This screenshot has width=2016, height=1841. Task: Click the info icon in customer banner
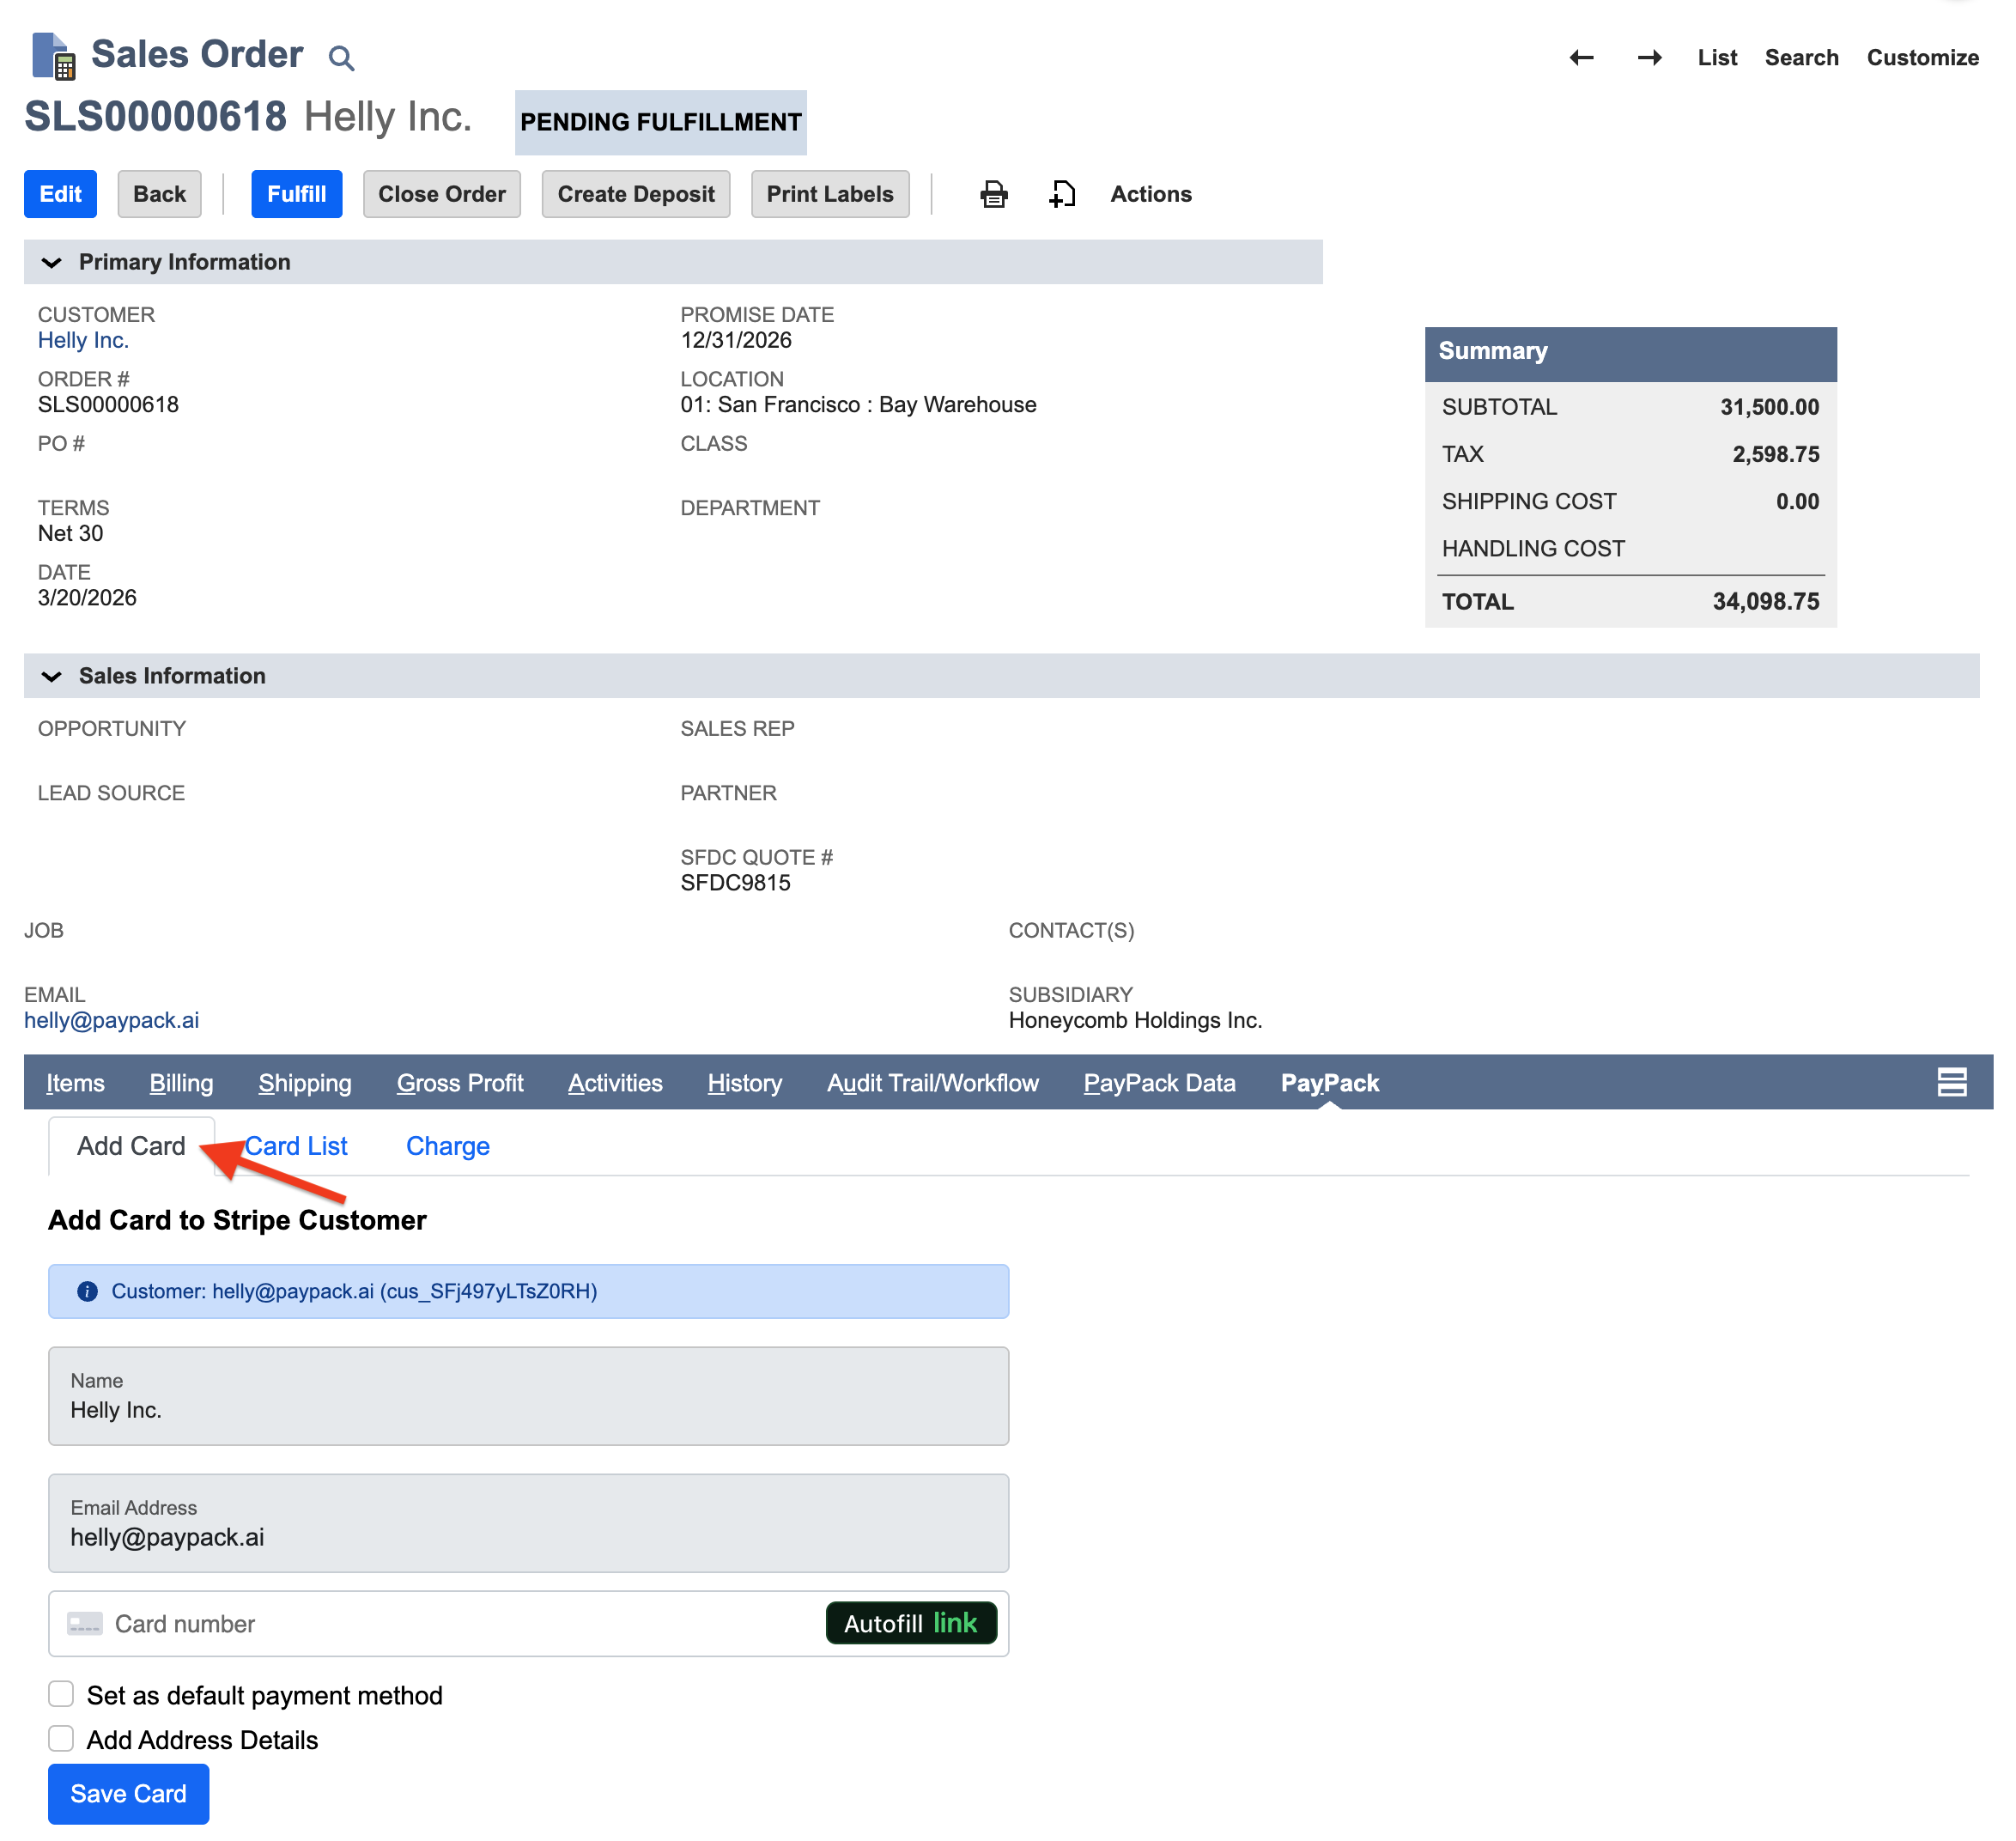(88, 1291)
